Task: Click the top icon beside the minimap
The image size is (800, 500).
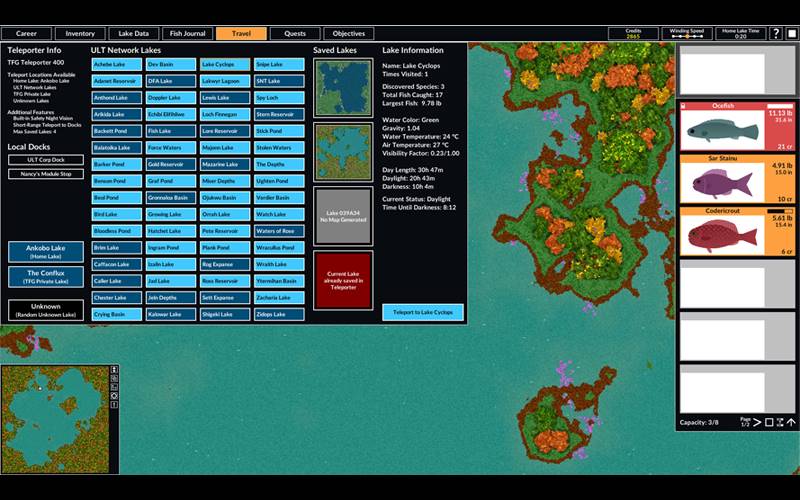Action: pos(115,371)
